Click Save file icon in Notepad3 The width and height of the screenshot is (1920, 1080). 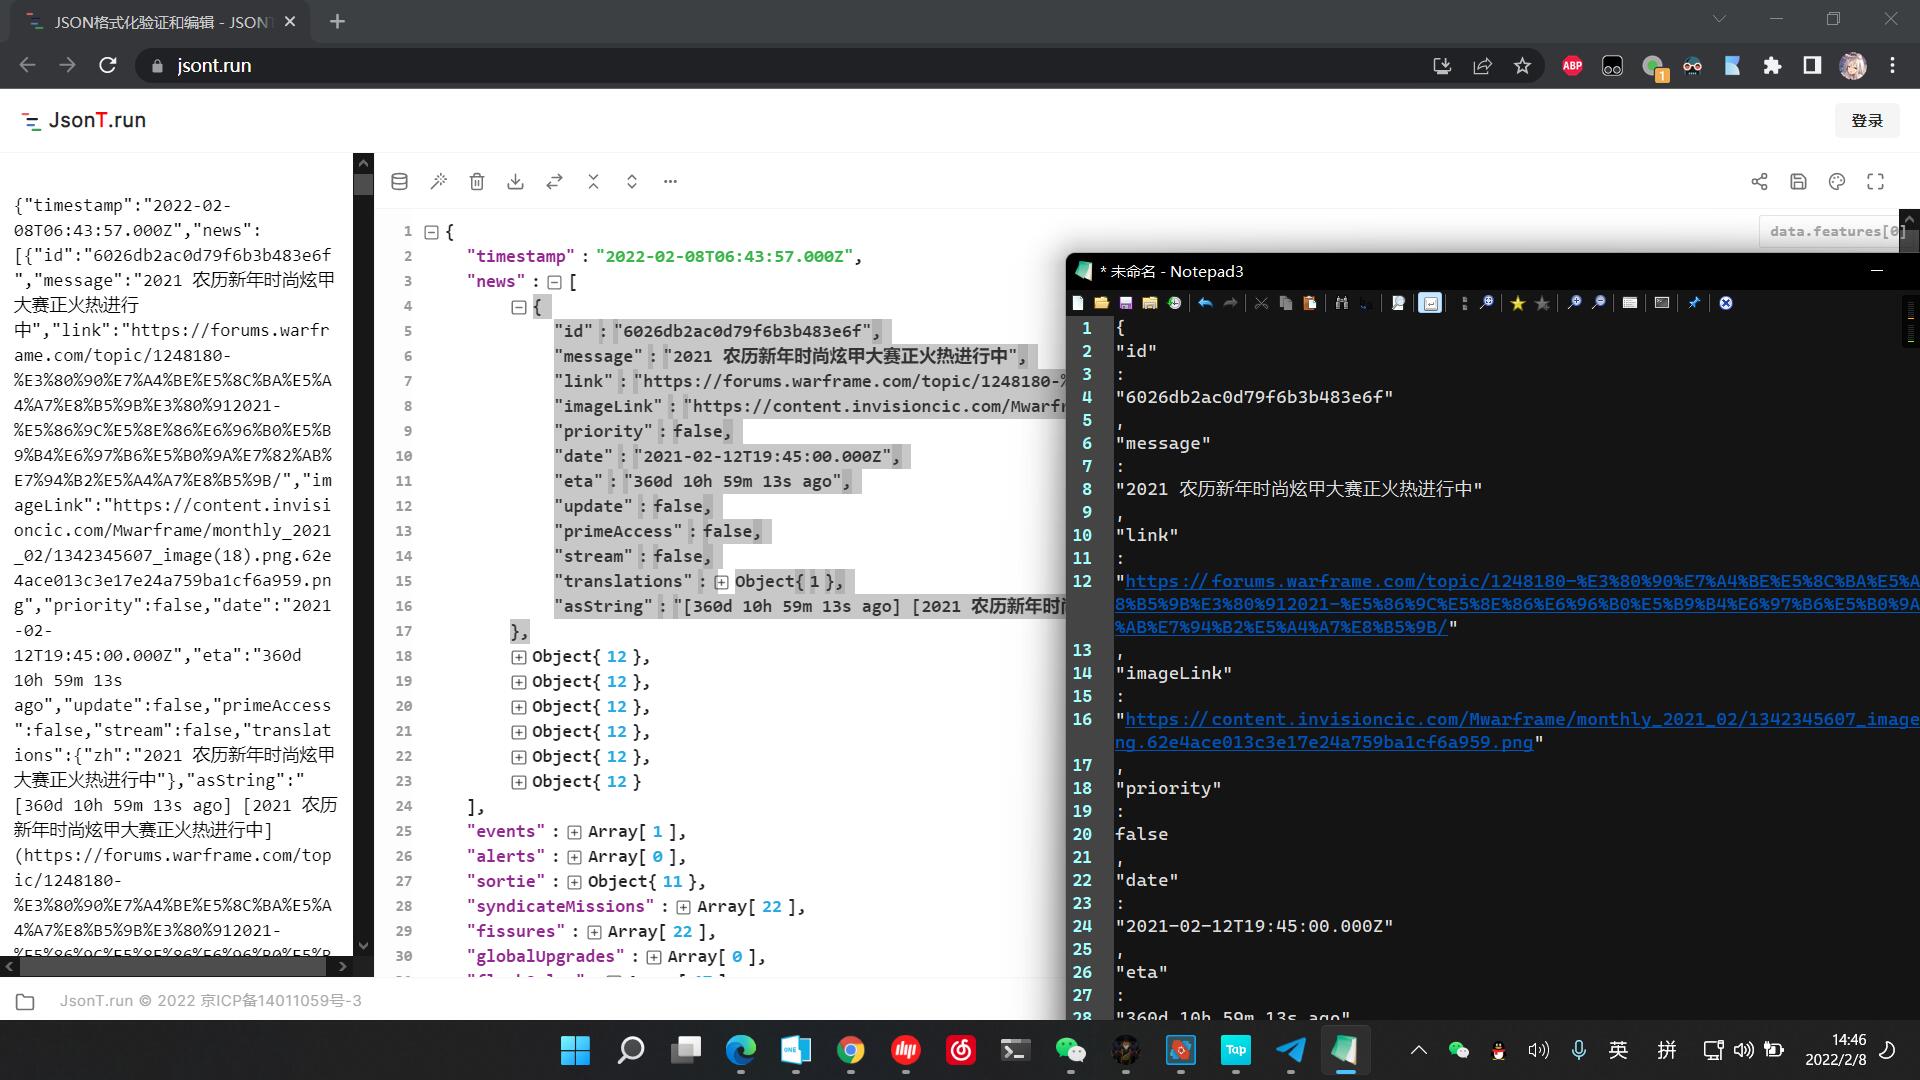pos(1126,303)
